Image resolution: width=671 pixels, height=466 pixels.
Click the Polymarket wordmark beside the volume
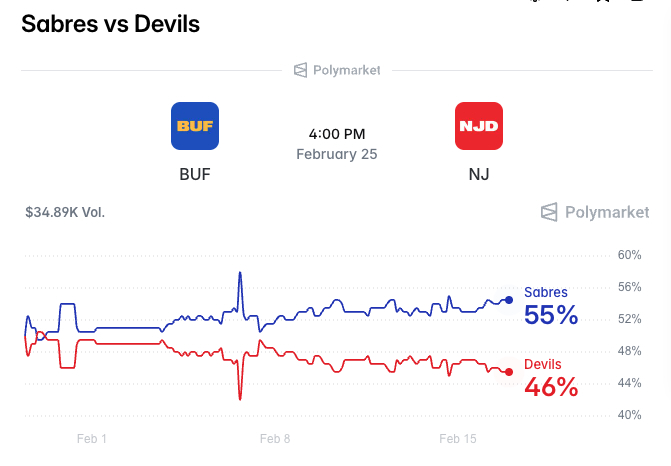[x=606, y=212]
